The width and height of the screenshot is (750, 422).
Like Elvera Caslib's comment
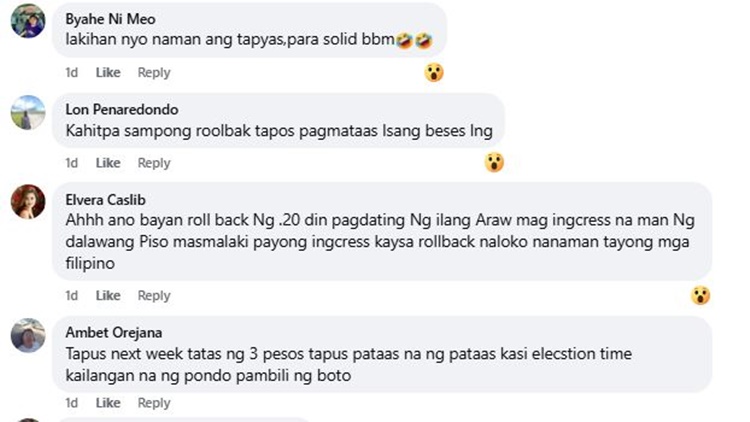pos(108,296)
